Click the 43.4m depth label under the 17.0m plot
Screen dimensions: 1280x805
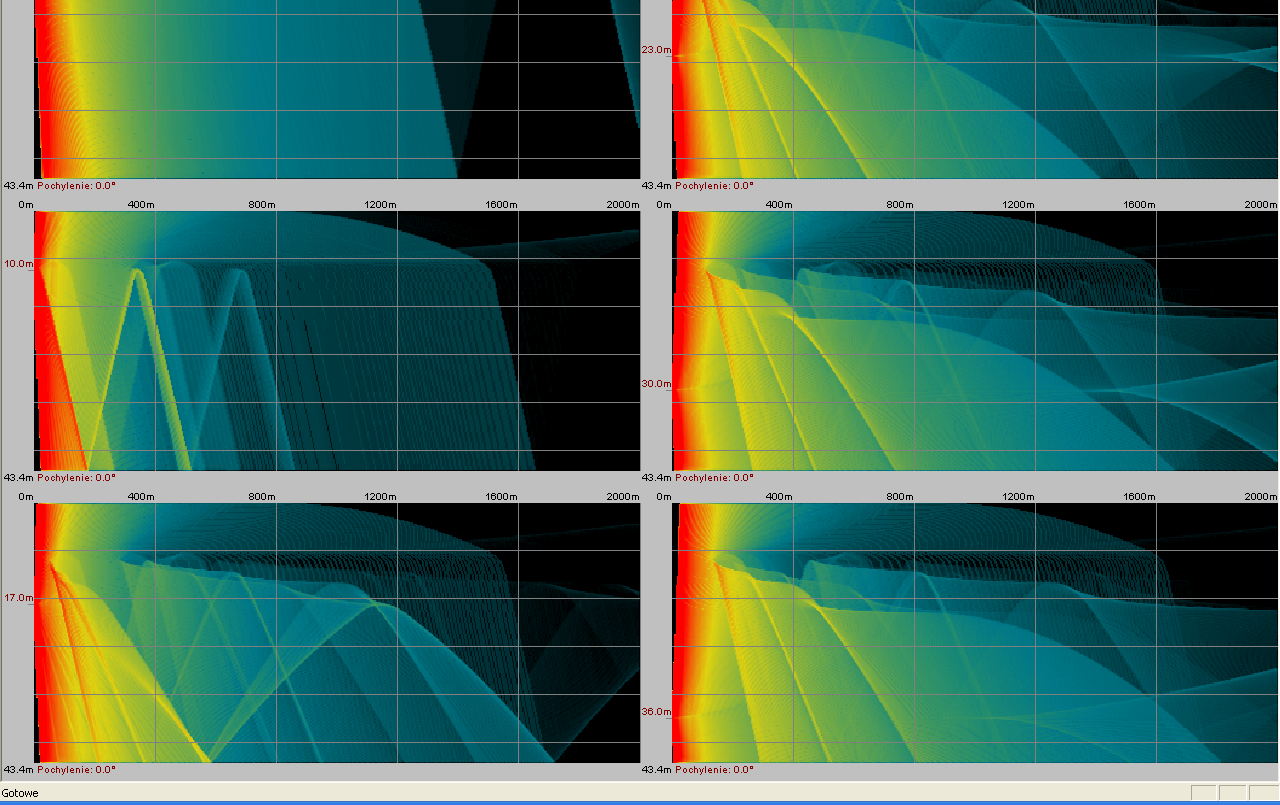(x=18, y=770)
